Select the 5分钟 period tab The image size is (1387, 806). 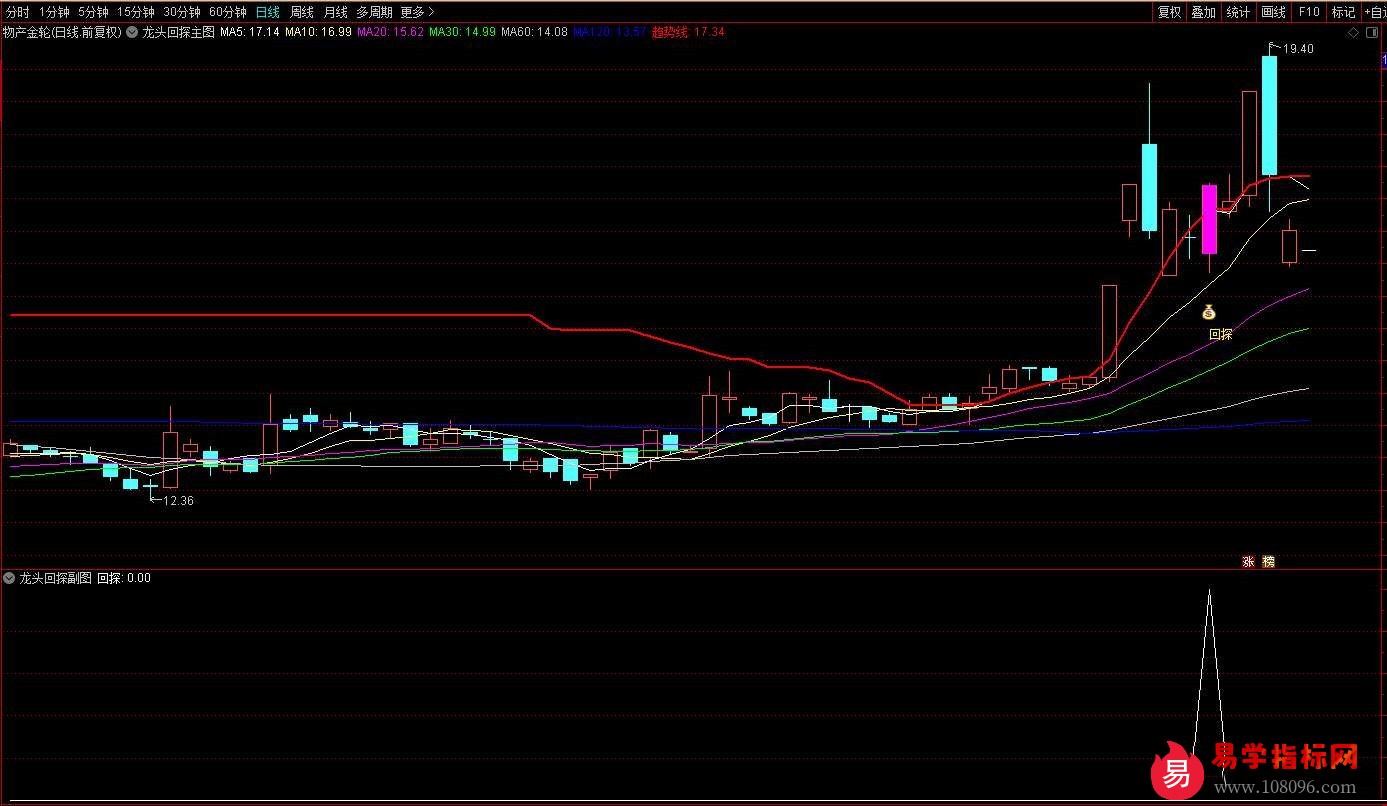[x=93, y=12]
